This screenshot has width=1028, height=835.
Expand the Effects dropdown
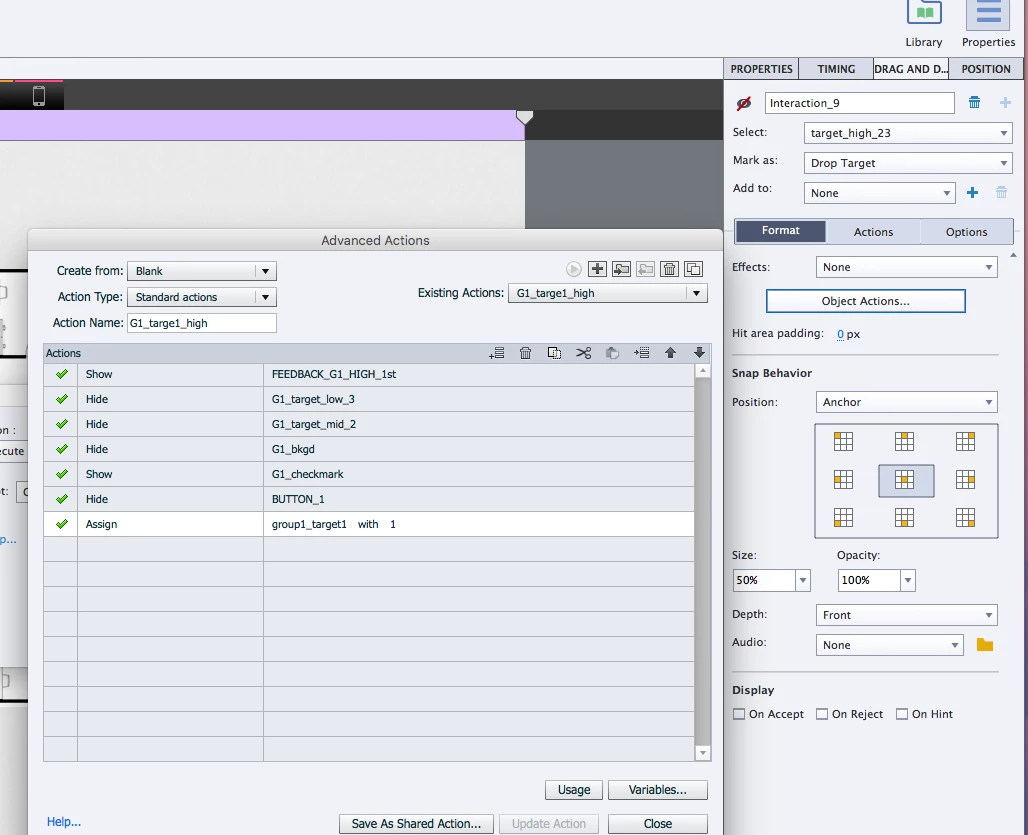[x=907, y=267]
